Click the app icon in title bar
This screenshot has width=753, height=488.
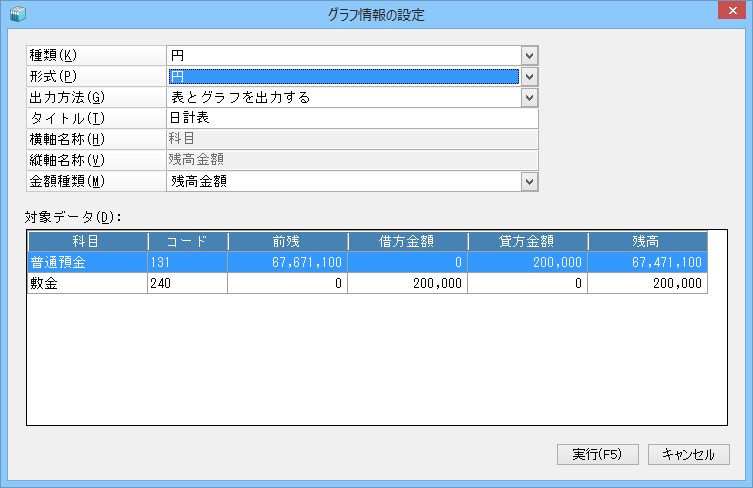point(17,14)
